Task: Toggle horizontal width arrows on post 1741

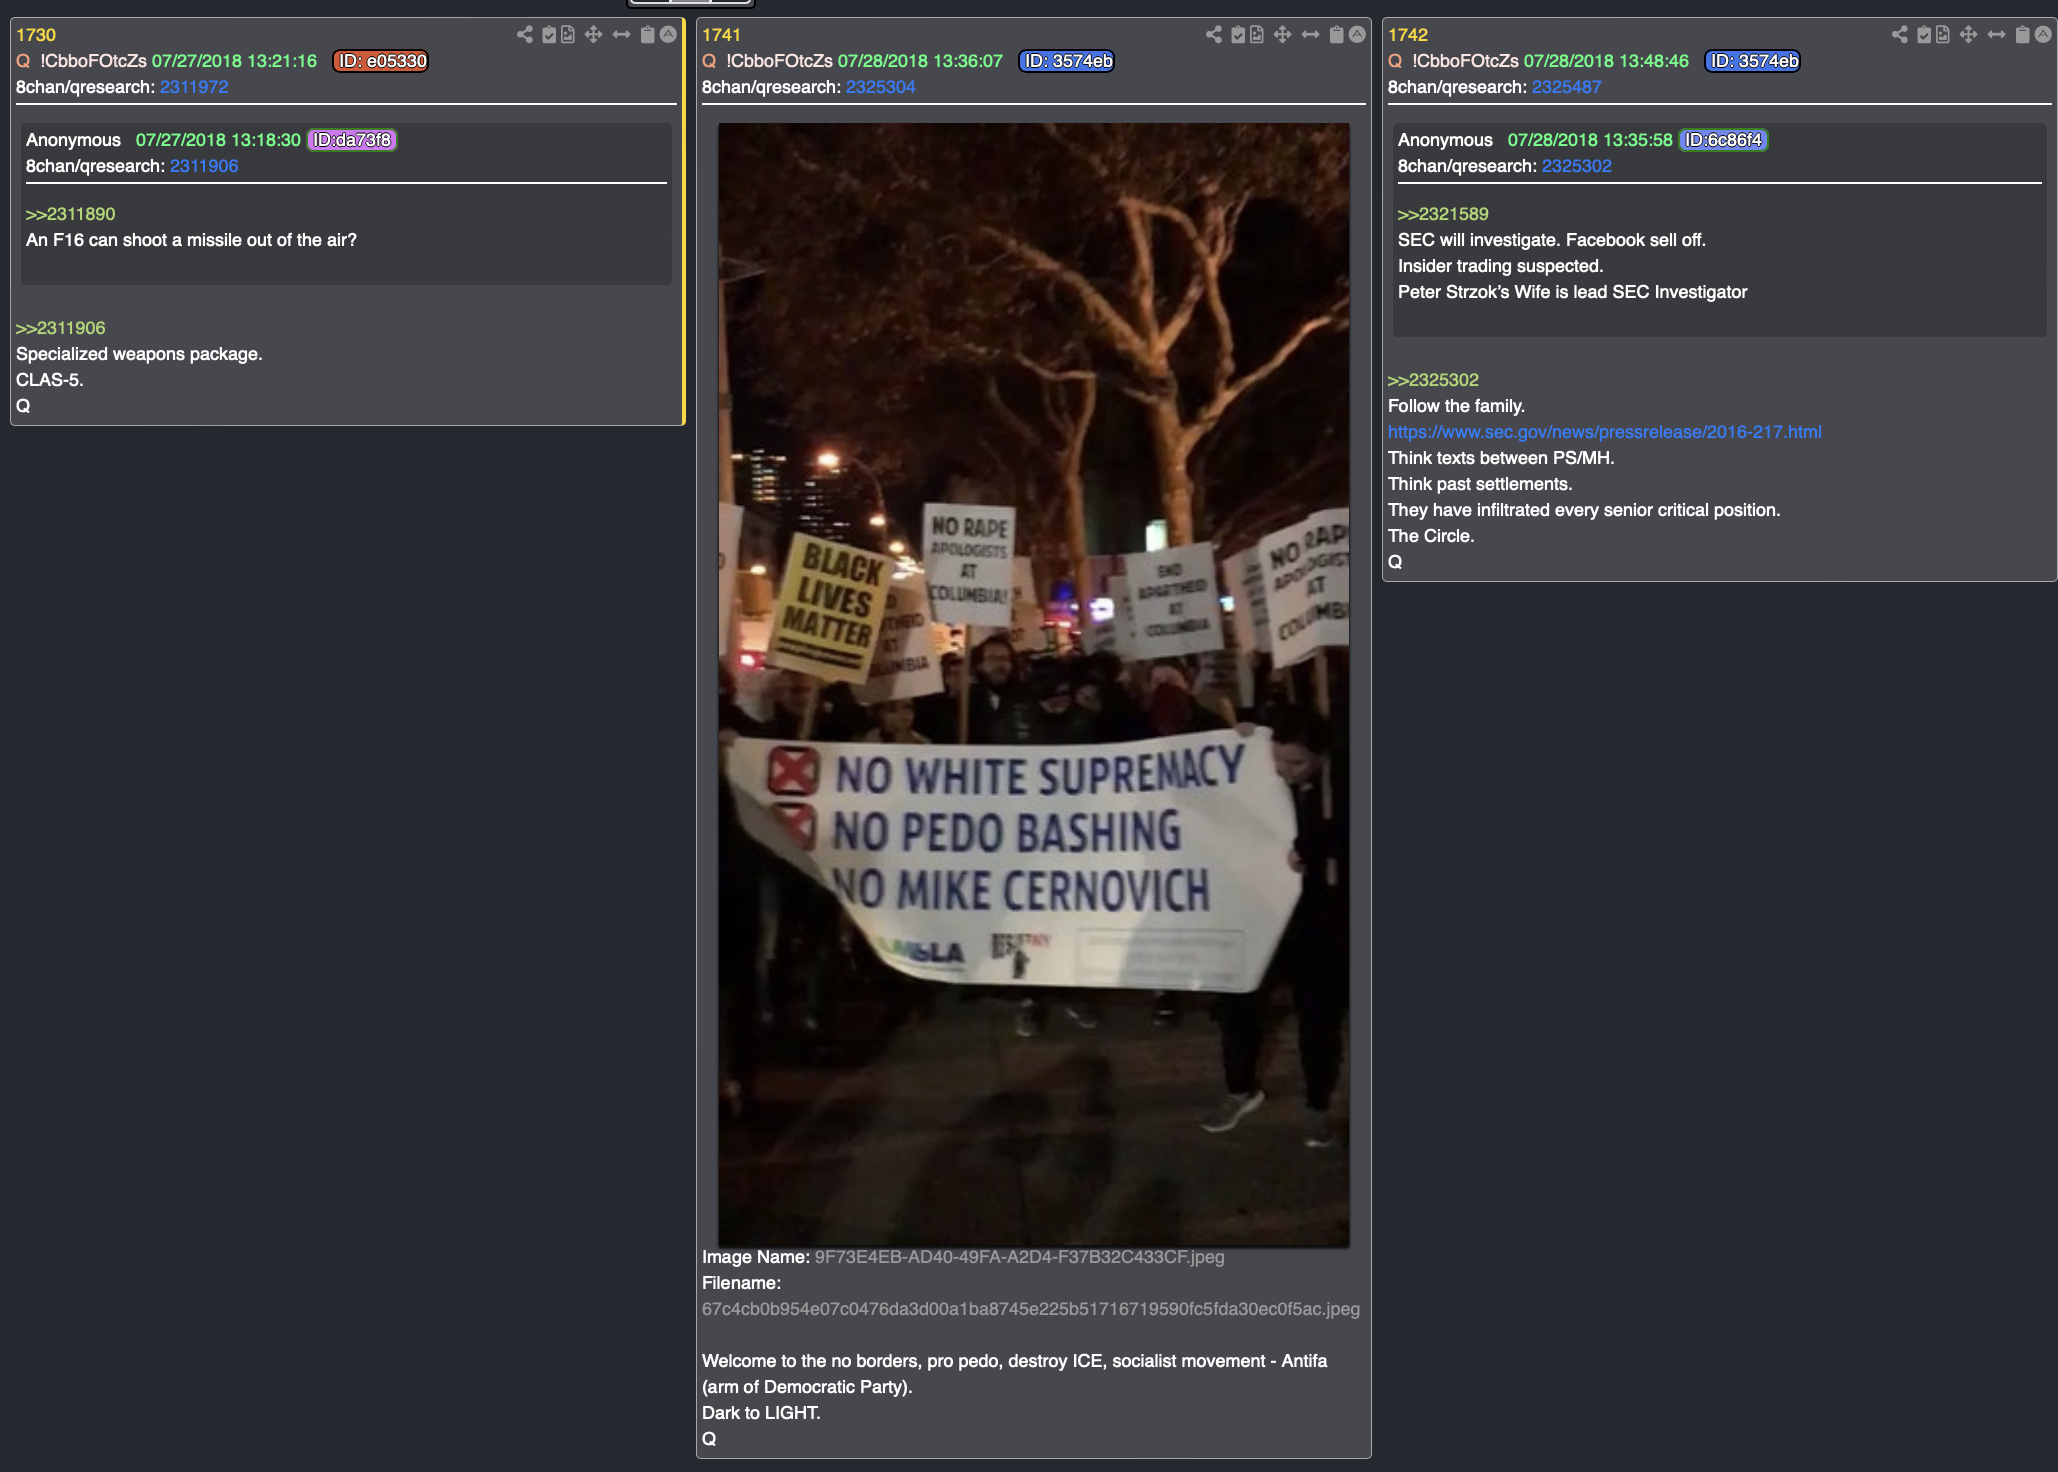Action: [x=1310, y=35]
